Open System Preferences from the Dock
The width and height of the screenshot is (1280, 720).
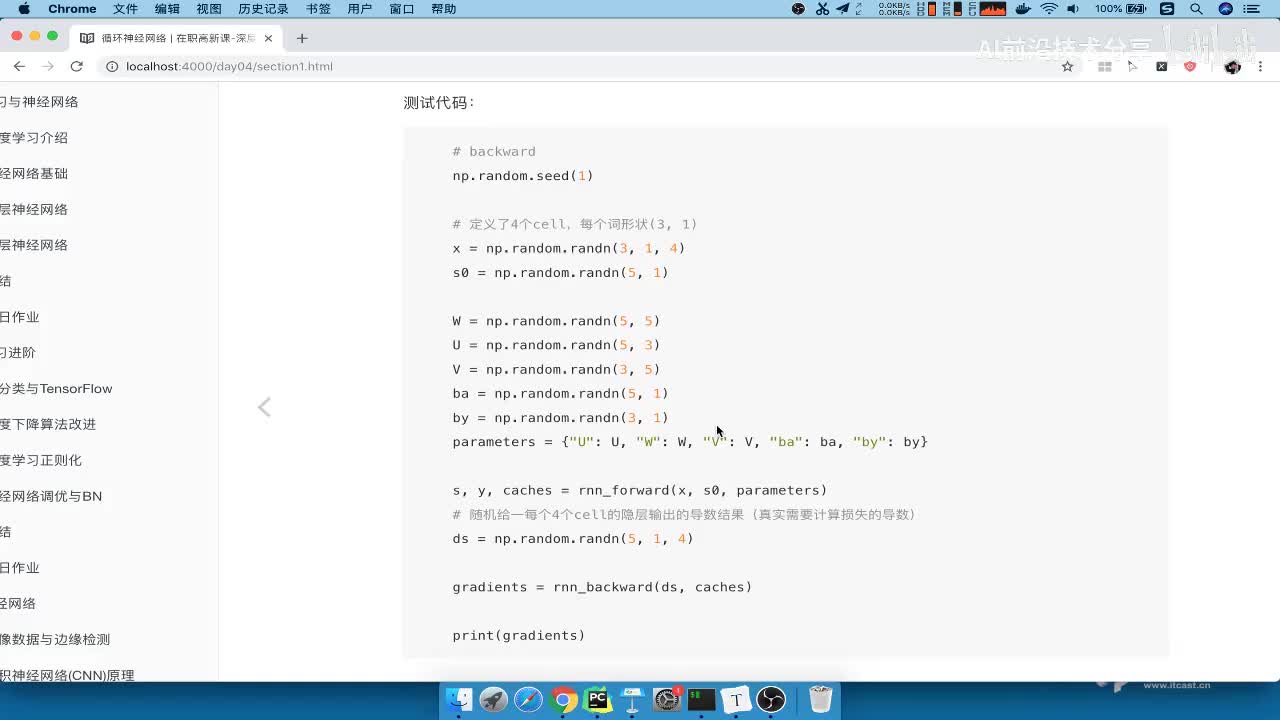[667, 699]
